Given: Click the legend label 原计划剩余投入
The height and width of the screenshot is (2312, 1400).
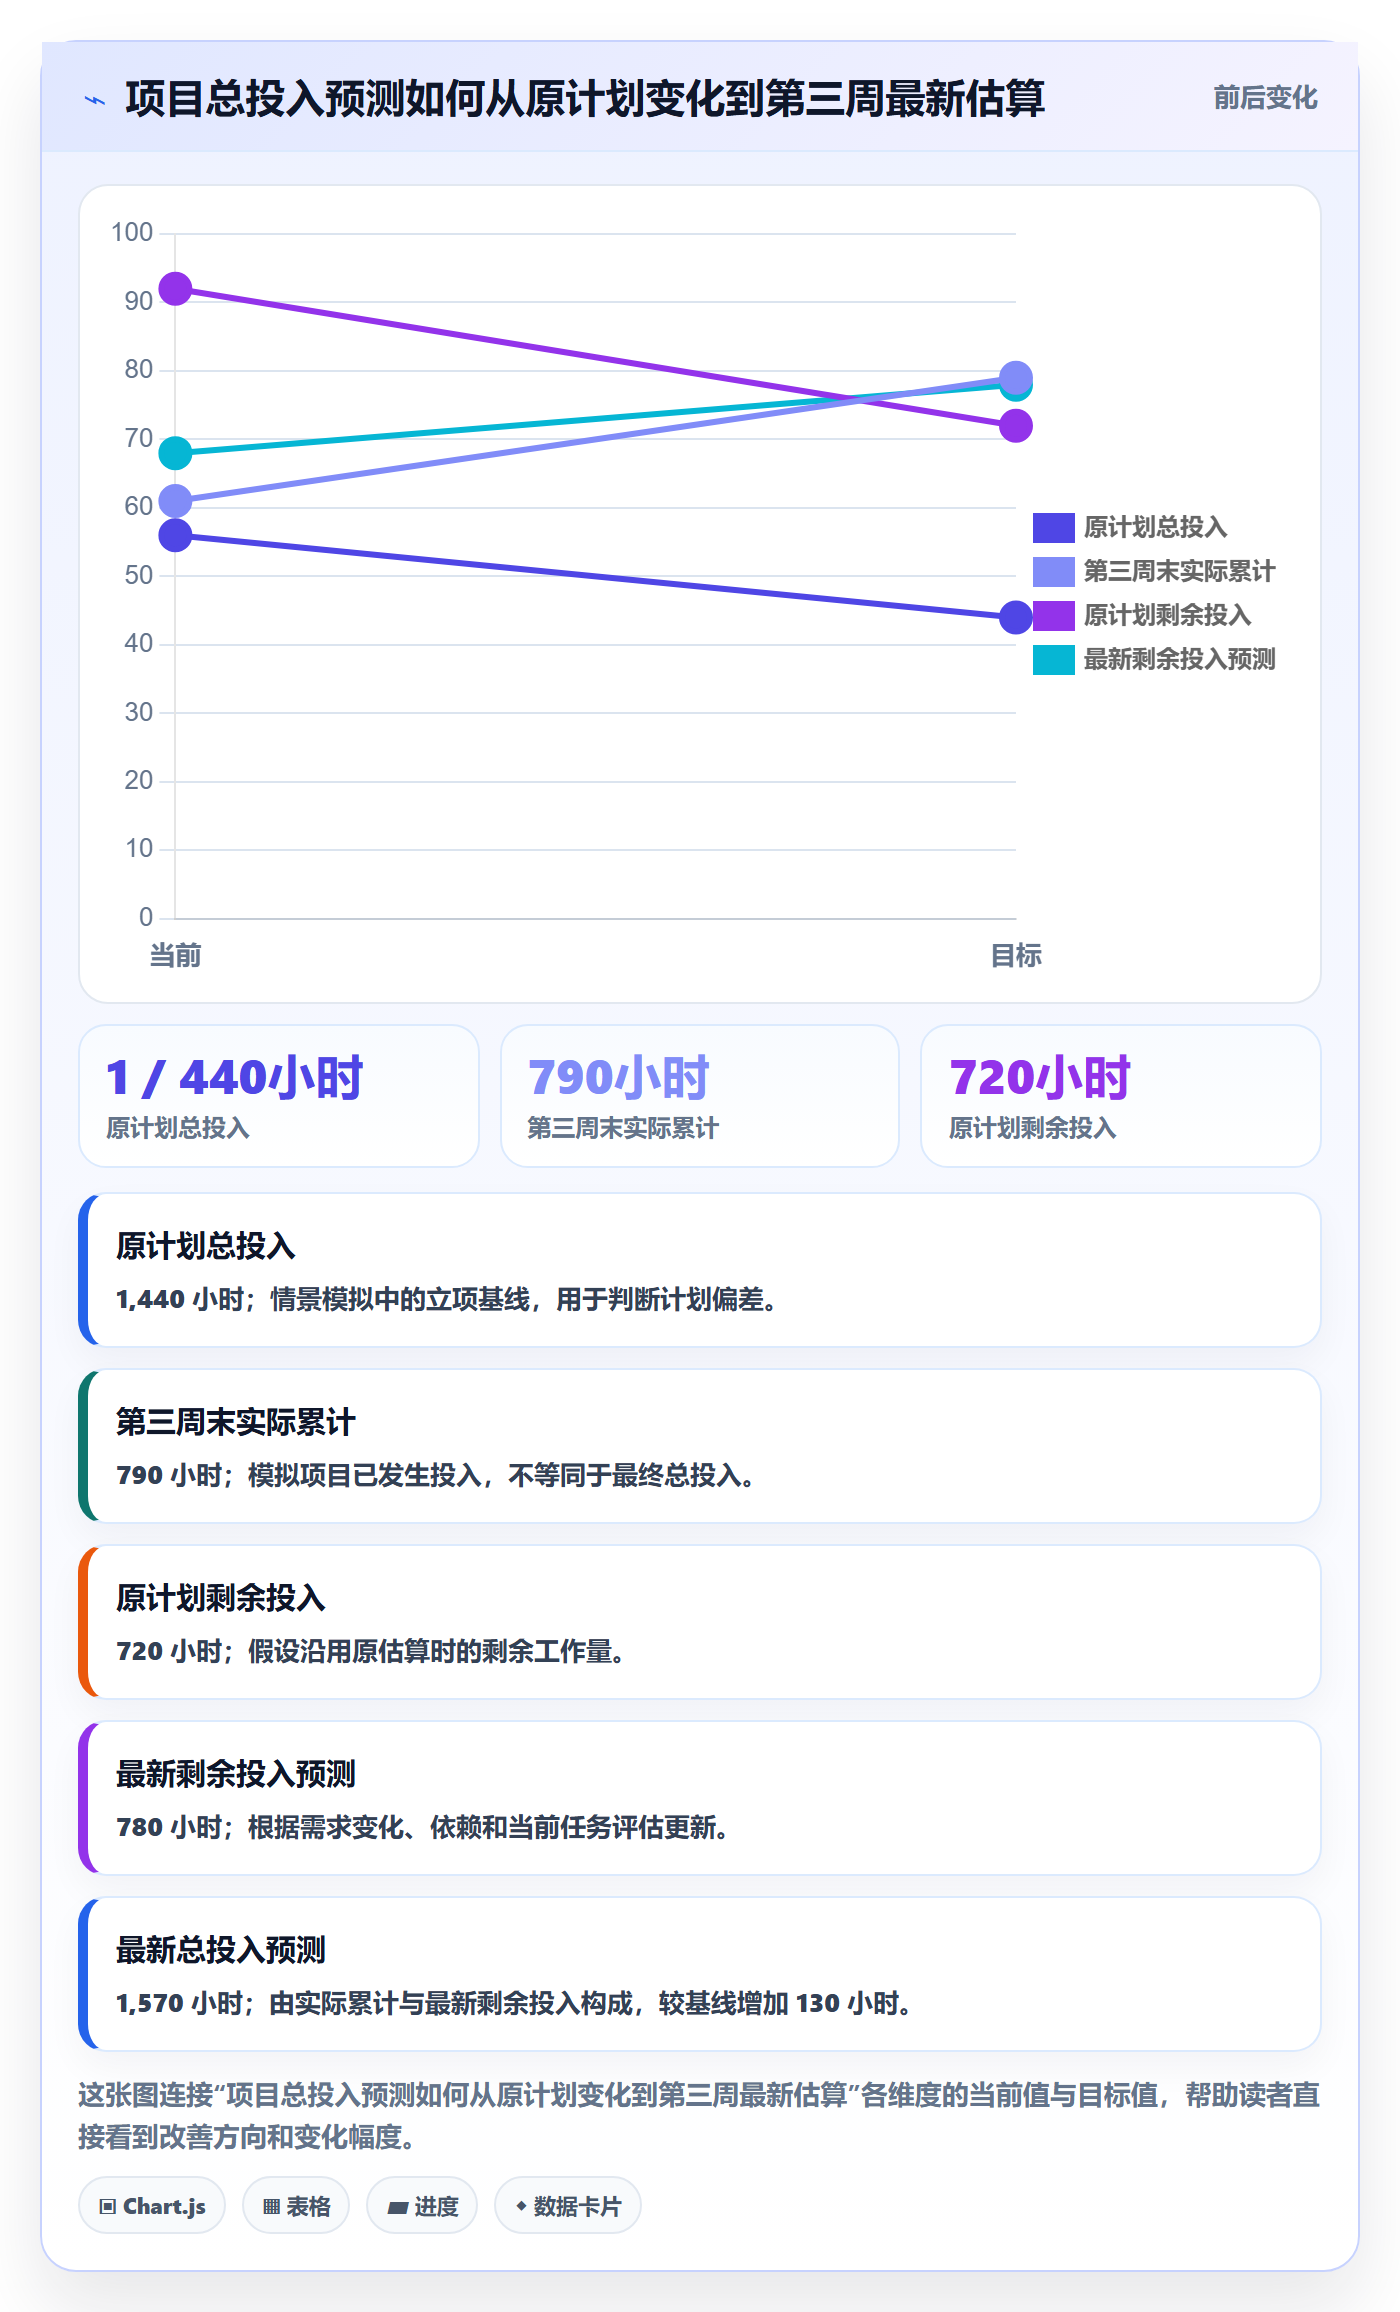Looking at the screenshot, I should (1167, 615).
